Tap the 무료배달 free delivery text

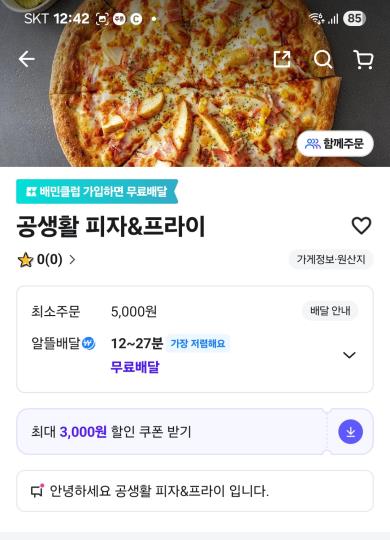[135, 367]
